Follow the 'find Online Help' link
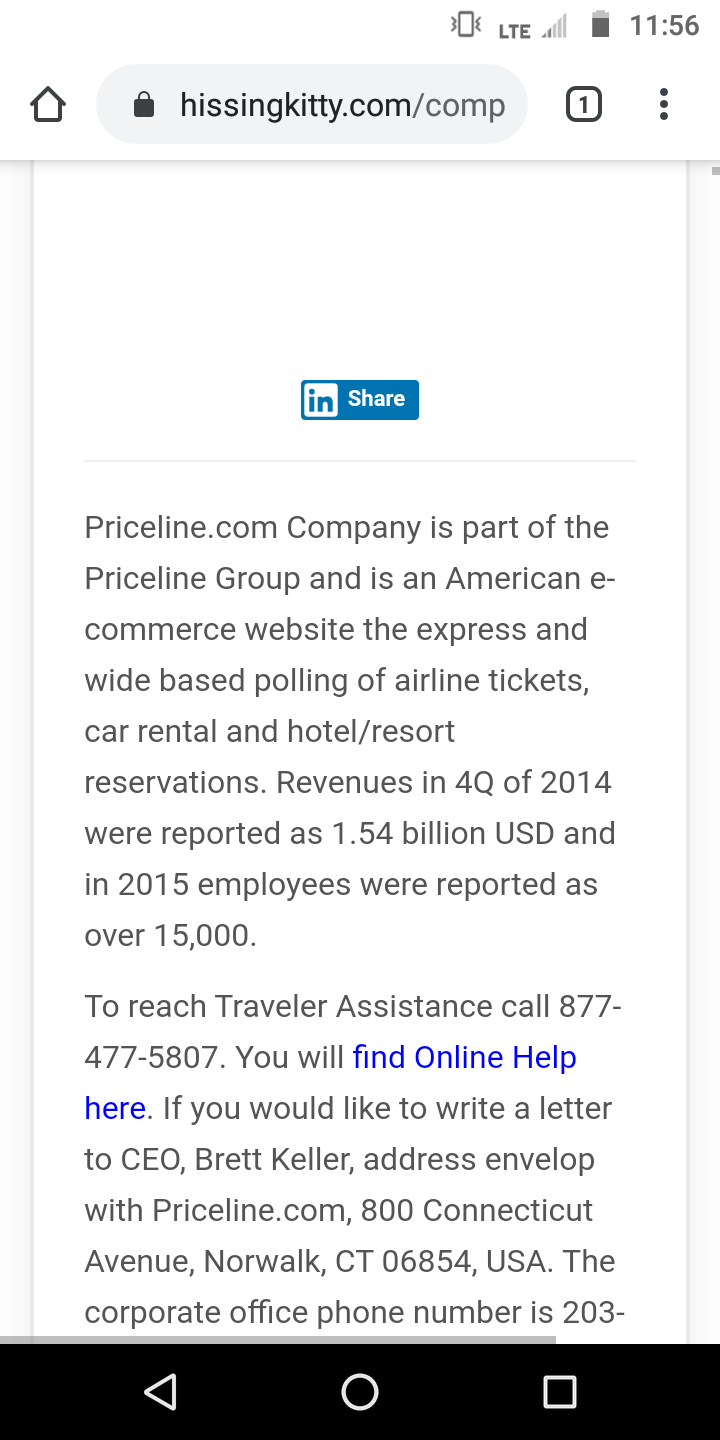The height and width of the screenshot is (1440, 720). (464, 1057)
